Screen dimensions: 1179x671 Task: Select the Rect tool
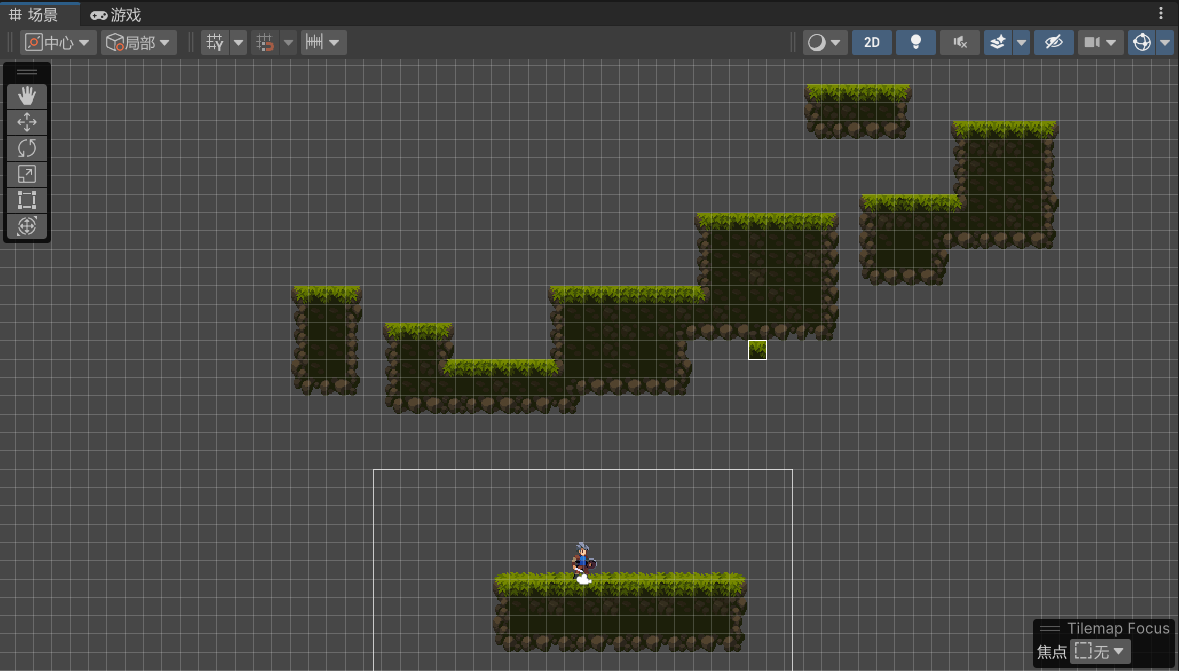click(27, 200)
